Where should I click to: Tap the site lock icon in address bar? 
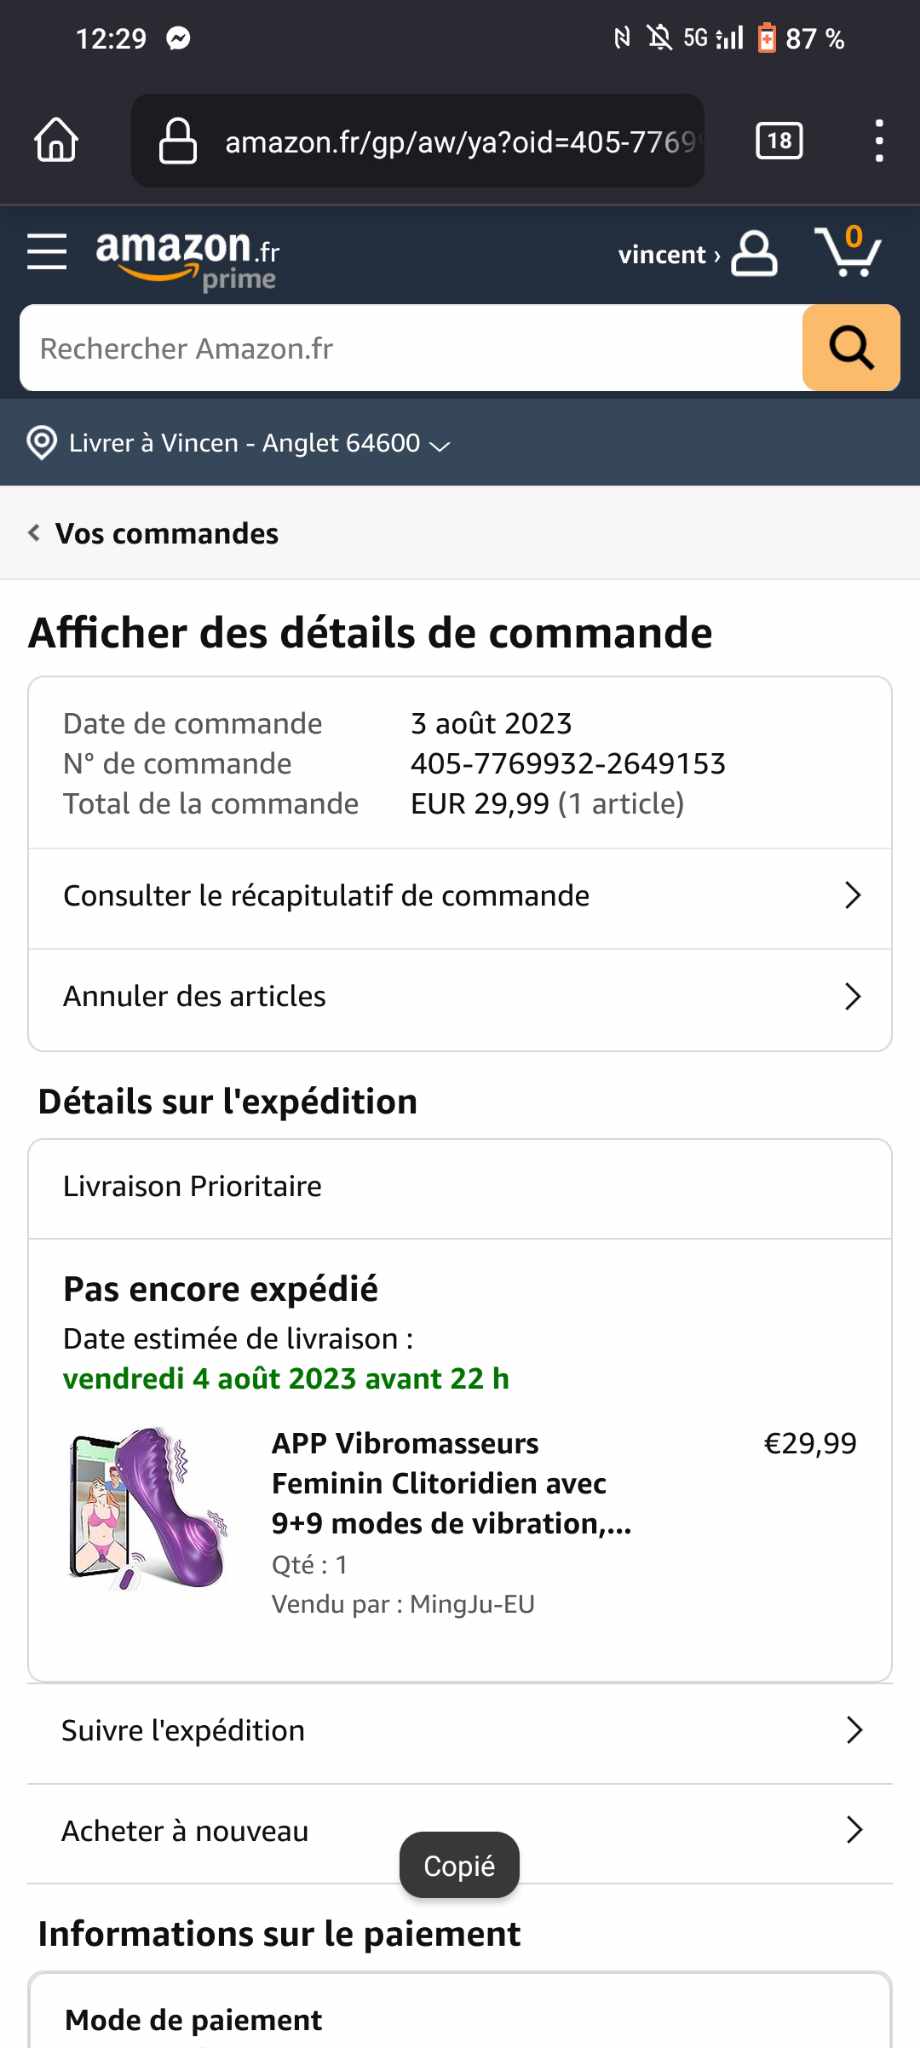coord(178,141)
